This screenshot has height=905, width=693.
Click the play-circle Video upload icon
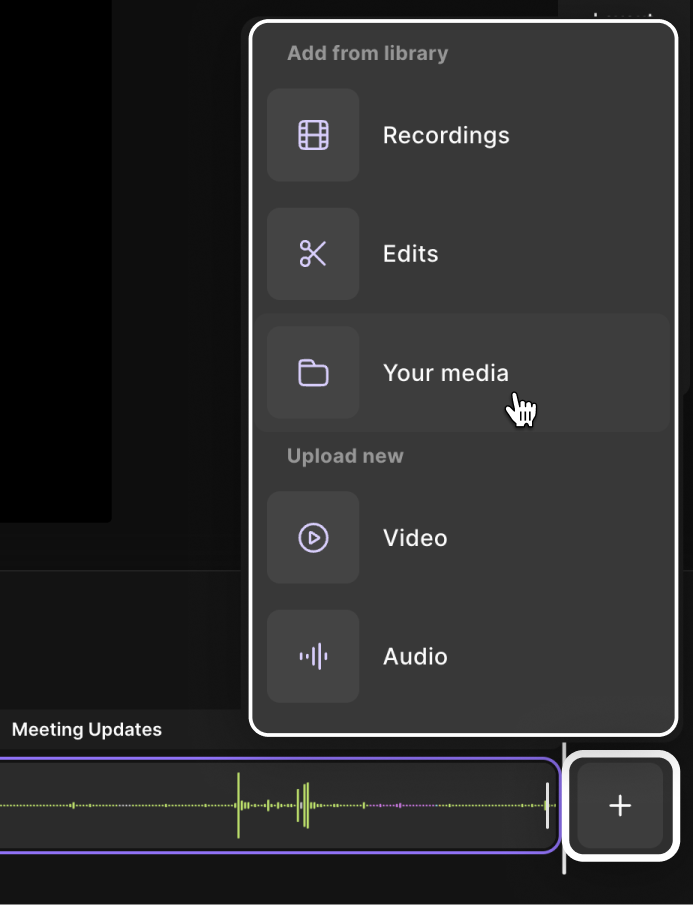click(313, 538)
